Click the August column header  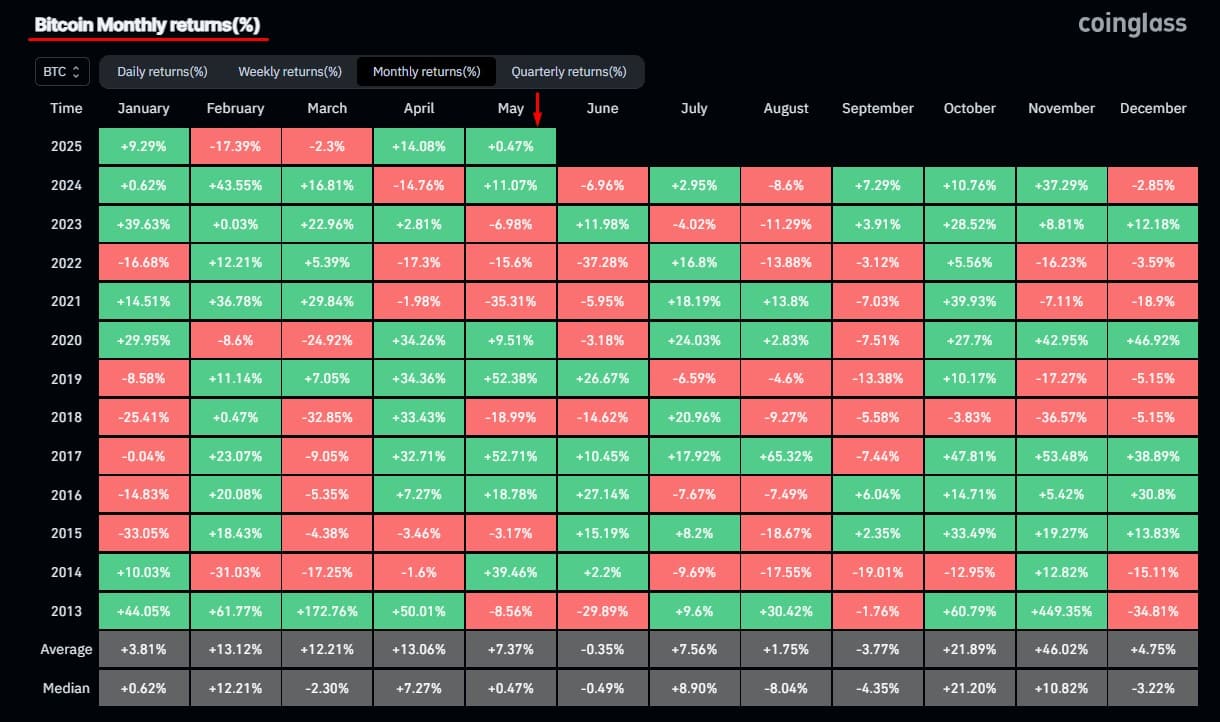[786, 108]
